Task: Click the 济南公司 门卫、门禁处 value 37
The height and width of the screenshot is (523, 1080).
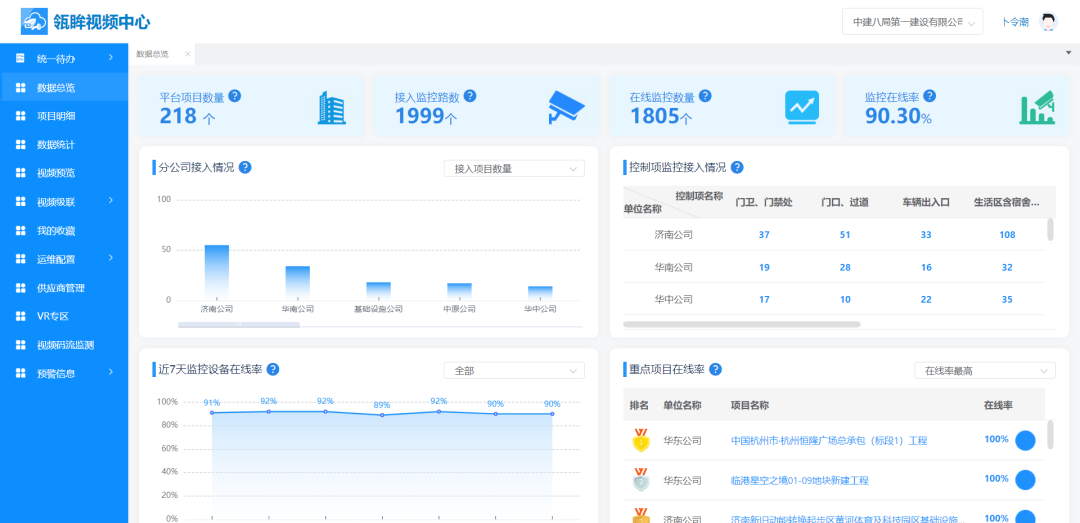Action: point(764,235)
